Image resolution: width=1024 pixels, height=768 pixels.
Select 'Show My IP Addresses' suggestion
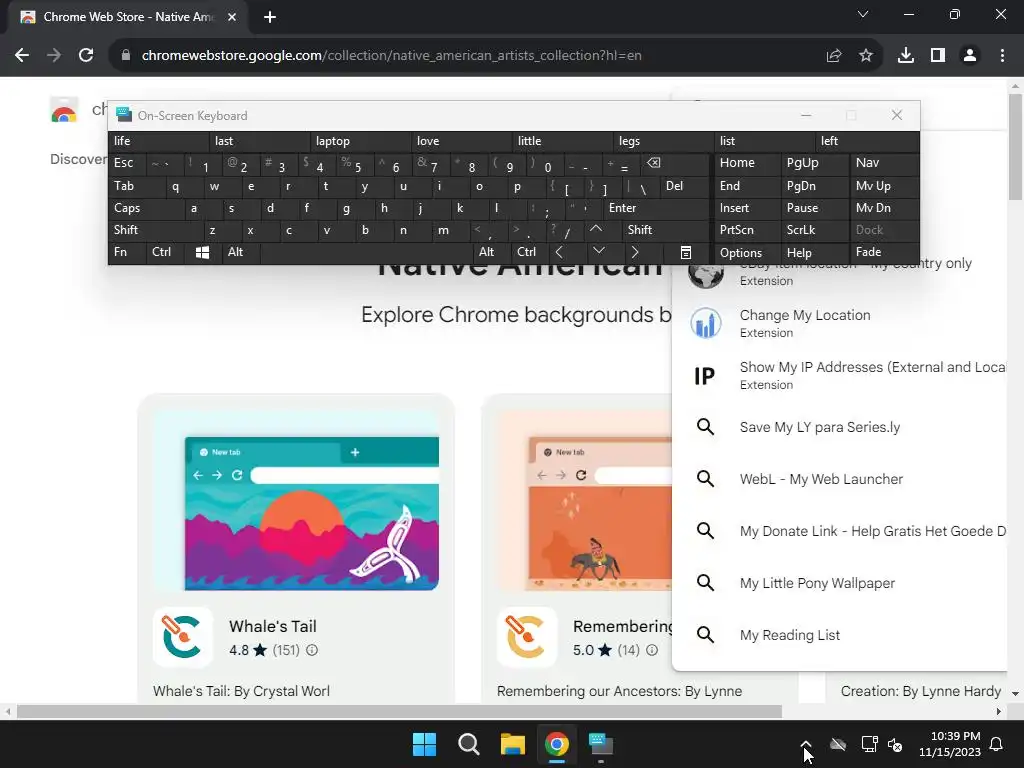tap(839, 376)
